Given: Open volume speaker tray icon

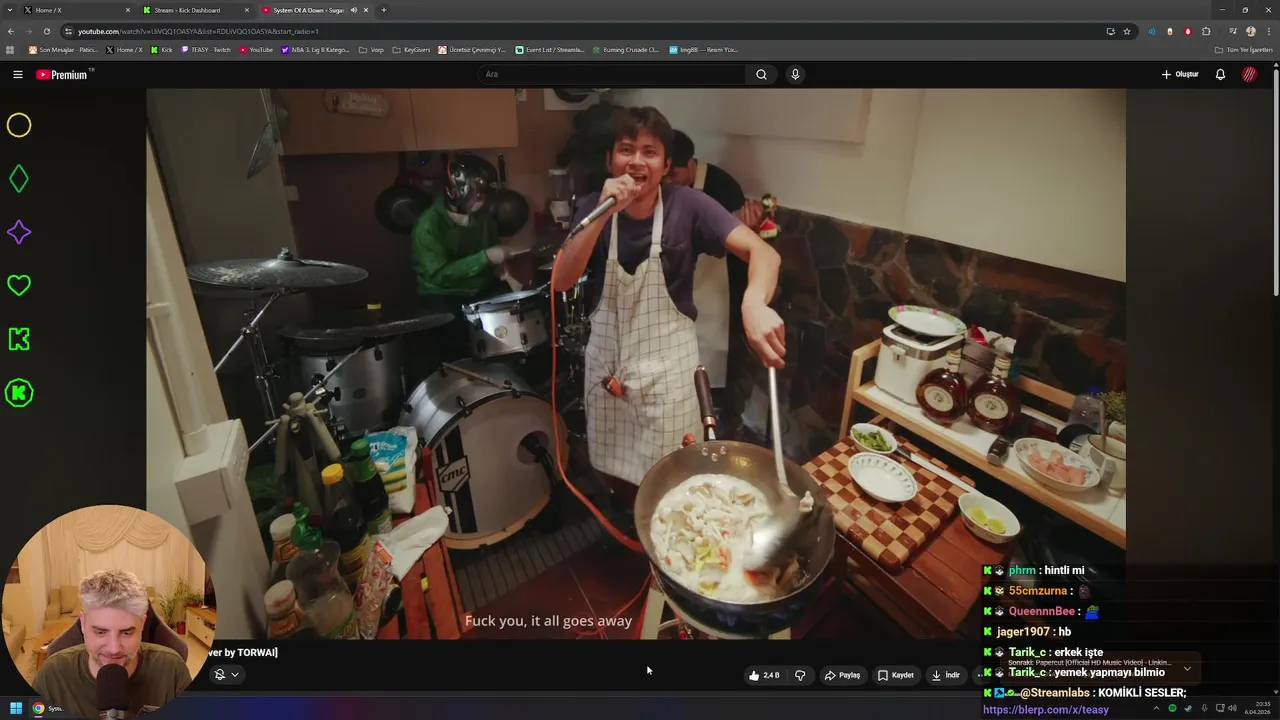Looking at the screenshot, I should click(1232, 708).
